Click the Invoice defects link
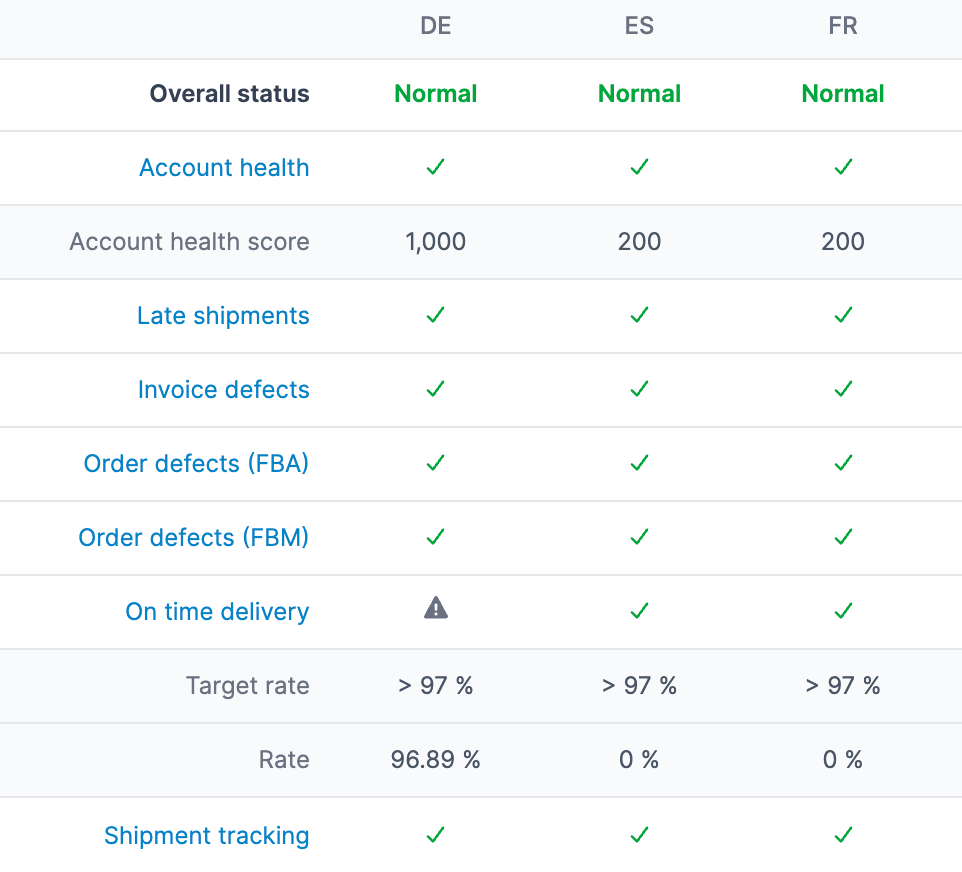This screenshot has width=962, height=872. pos(223,389)
